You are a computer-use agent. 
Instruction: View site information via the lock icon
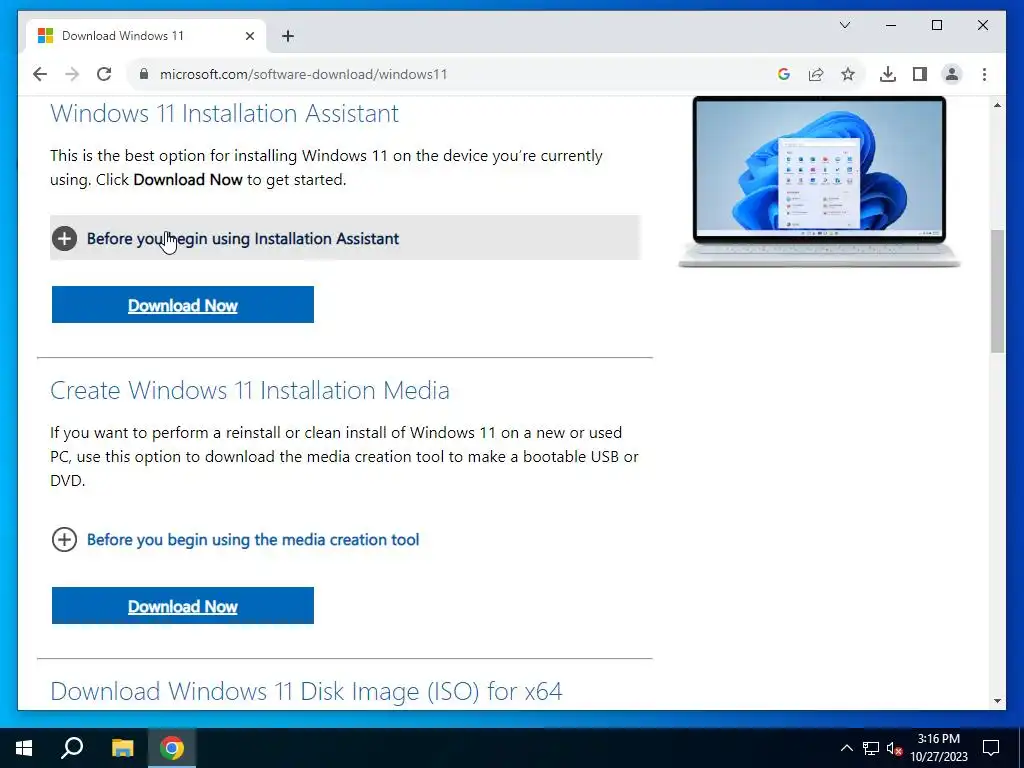point(144,74)
